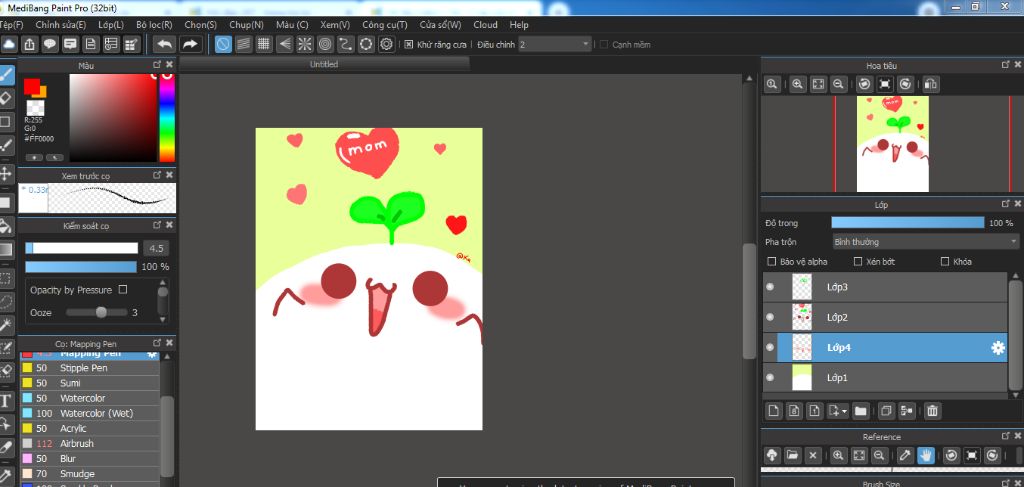Open Lớp4 layer settings gear

coord(998,348)
